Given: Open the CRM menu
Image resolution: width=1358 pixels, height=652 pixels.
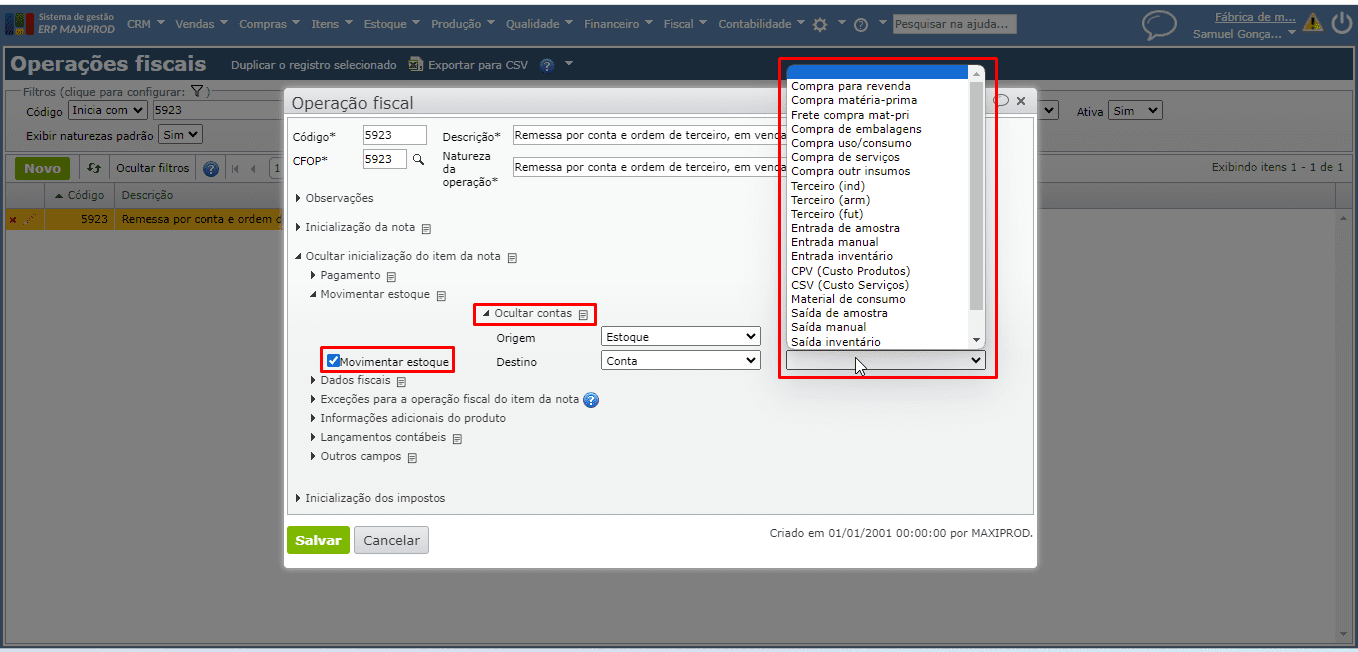Looking at the screenshot, I should point(146,24).
